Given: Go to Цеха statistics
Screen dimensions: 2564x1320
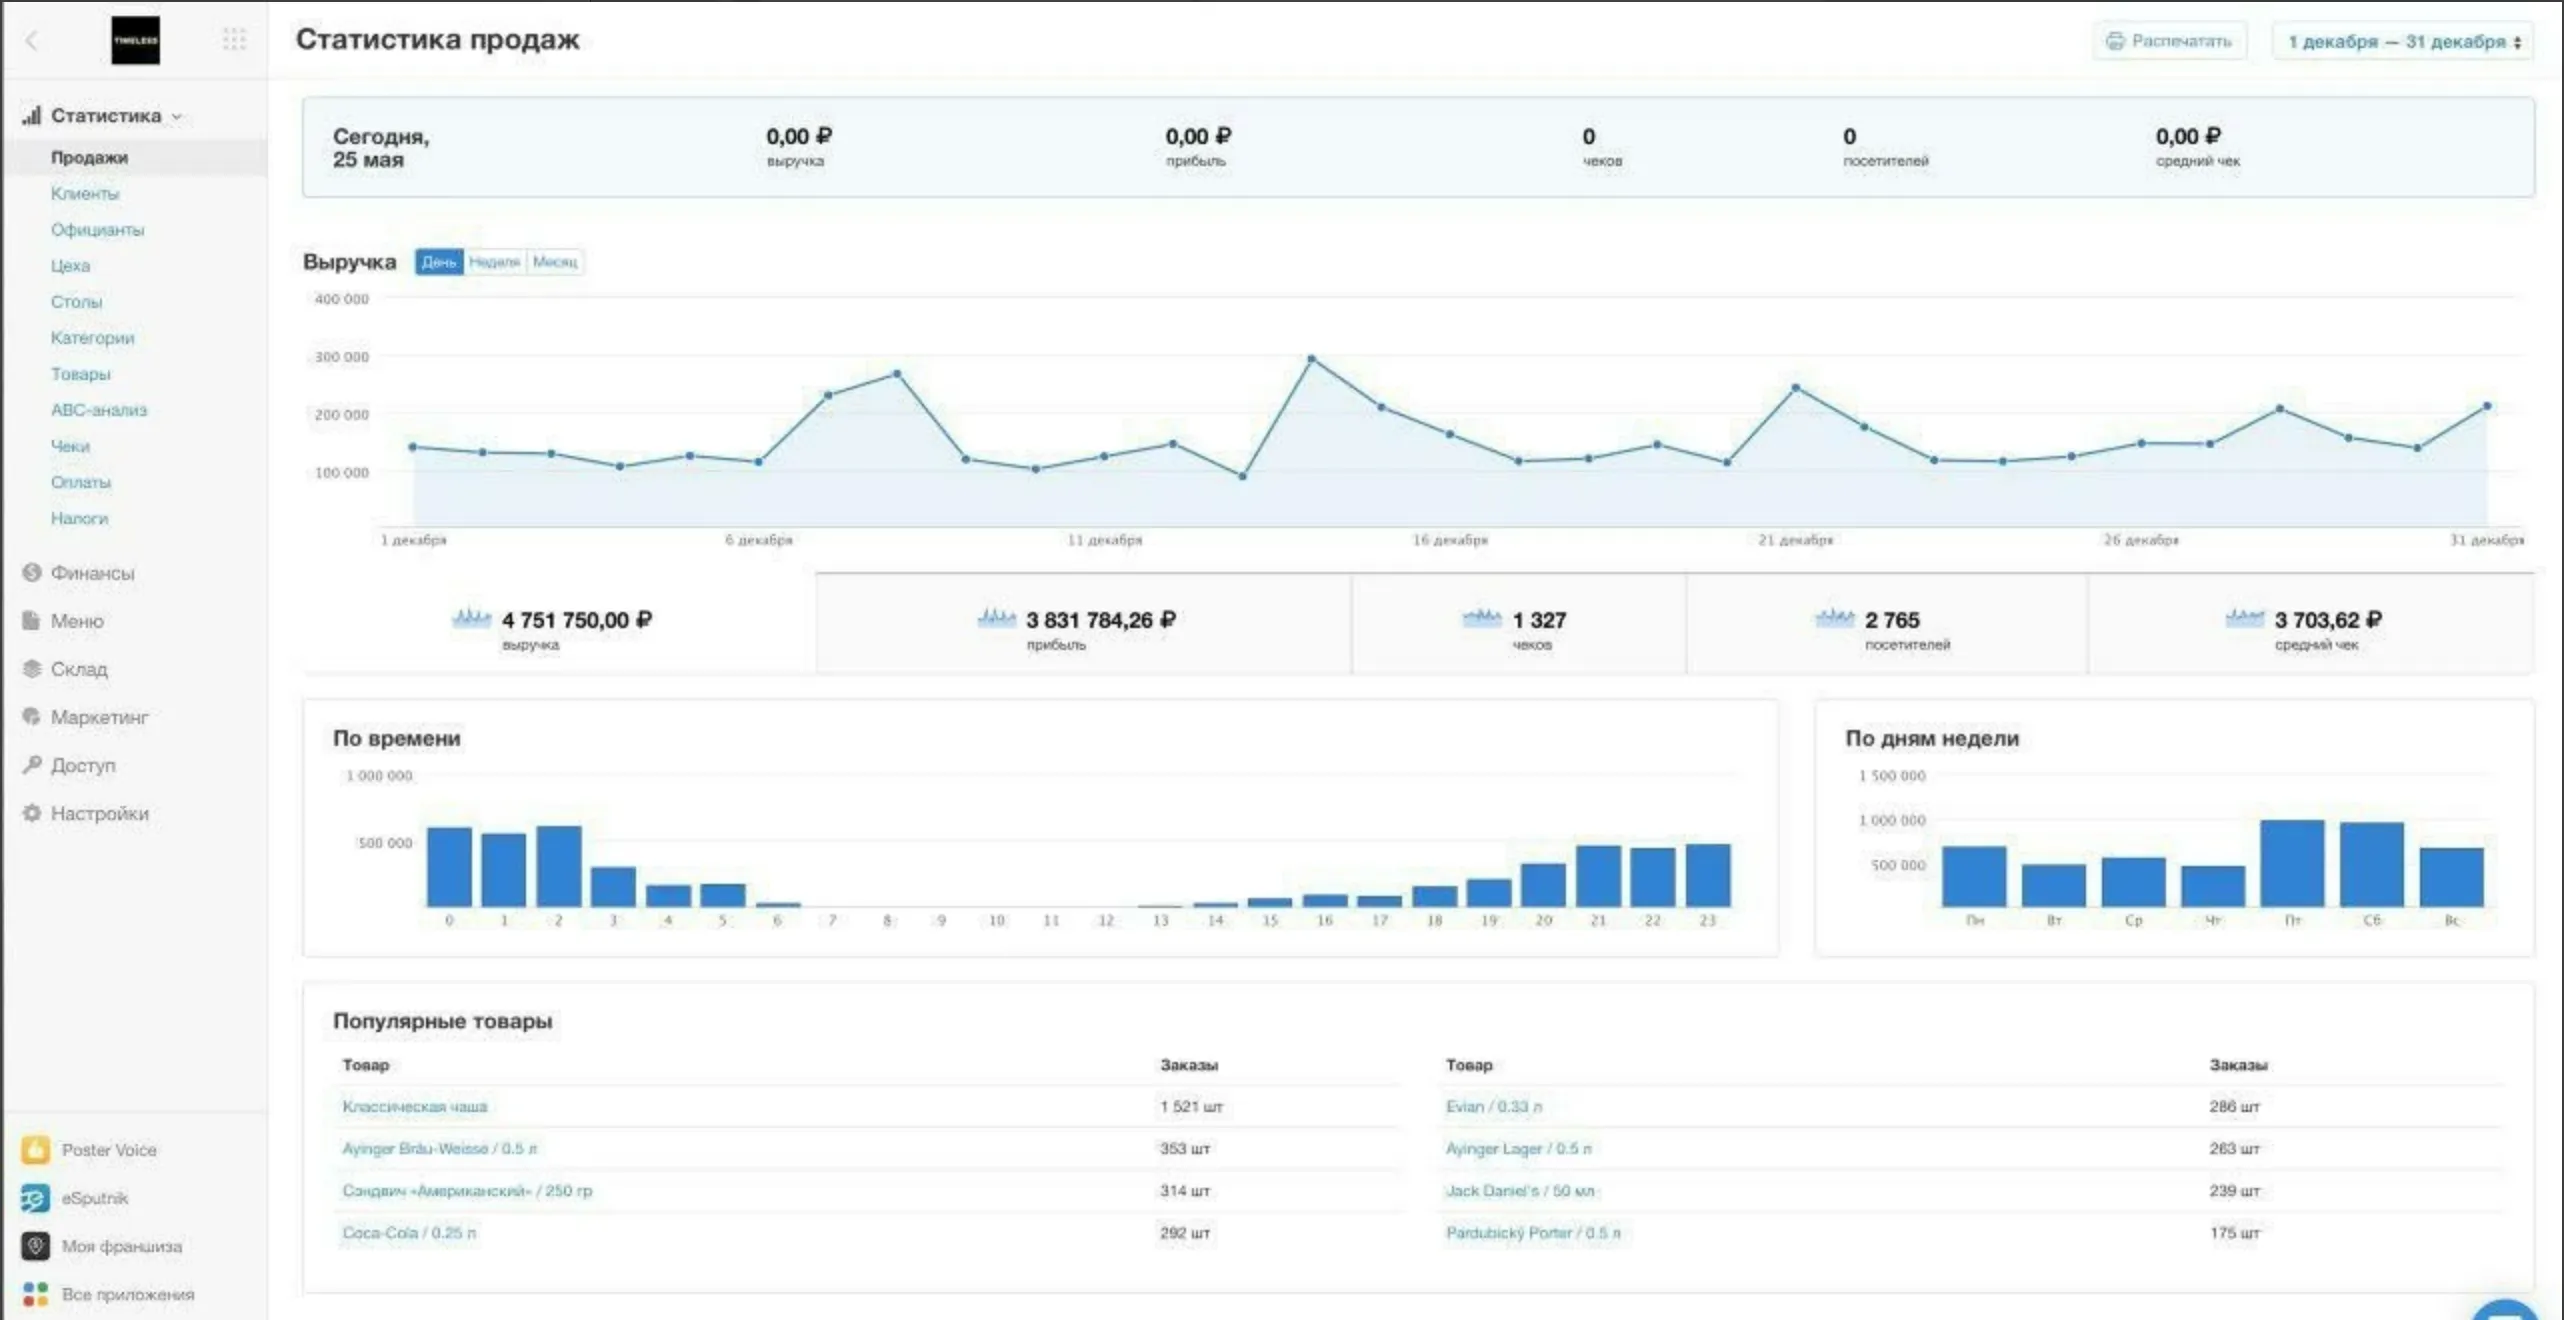Looking at the screenshot, I should pyautogui.click(x=70, y=265).
